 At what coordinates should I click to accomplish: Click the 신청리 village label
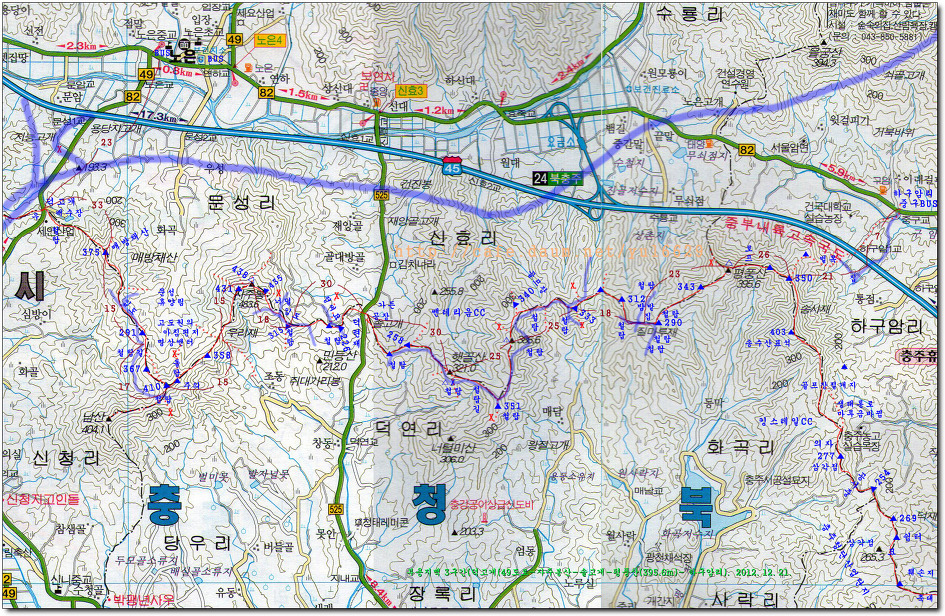(x=66, y=458)
